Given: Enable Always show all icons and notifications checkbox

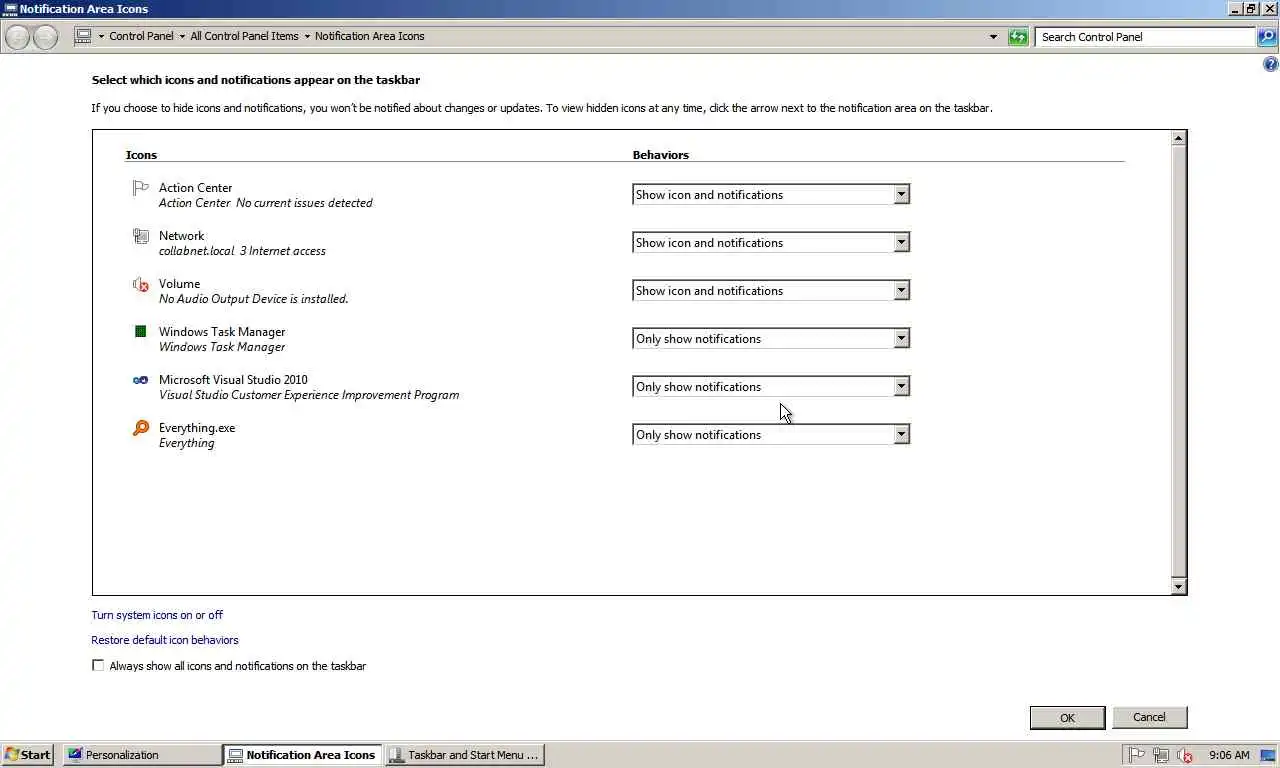Looking at the screenshot, I should 98,665.
